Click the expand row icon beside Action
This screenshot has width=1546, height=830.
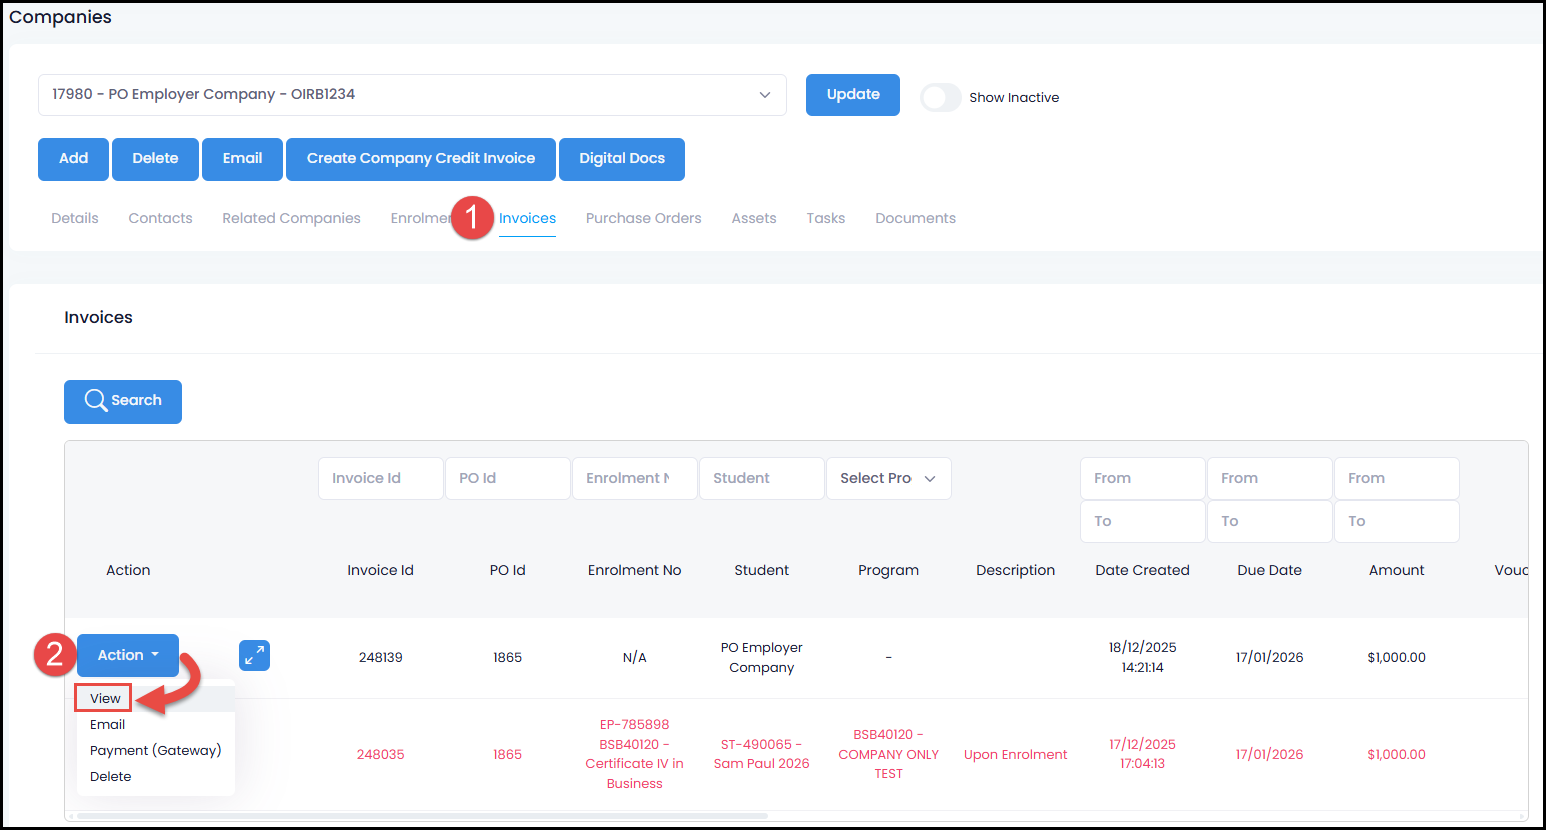[x=254, y=655]
